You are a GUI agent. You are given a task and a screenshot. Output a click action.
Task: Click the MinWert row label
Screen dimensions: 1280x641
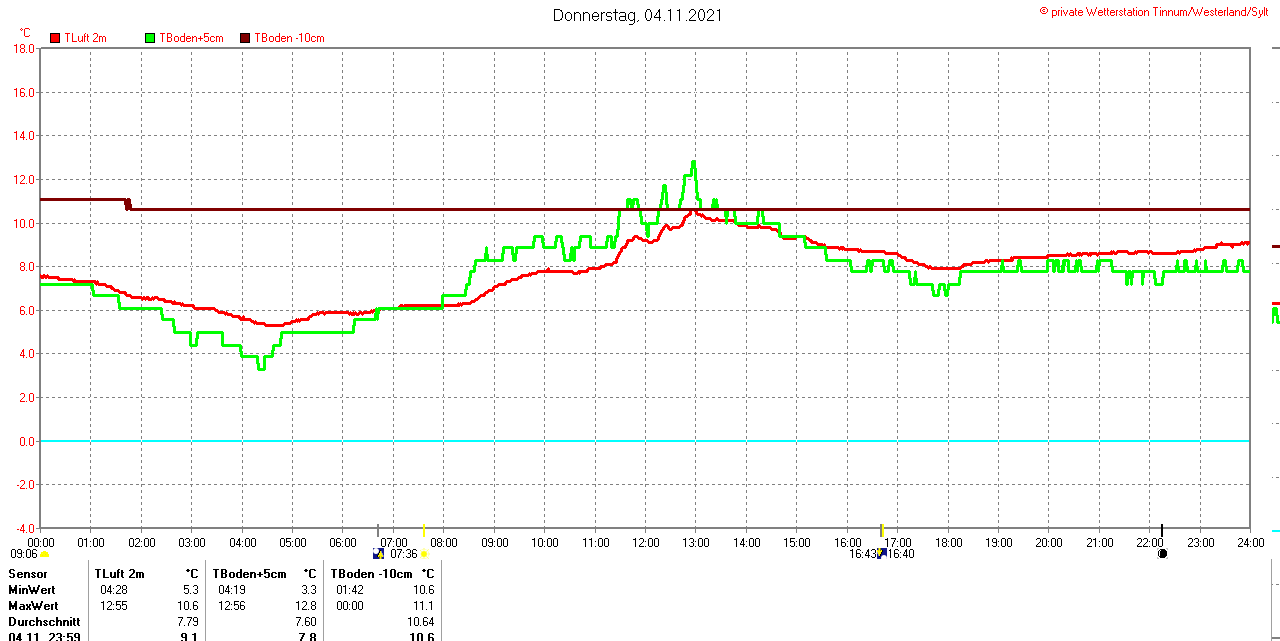pos(33,590)
